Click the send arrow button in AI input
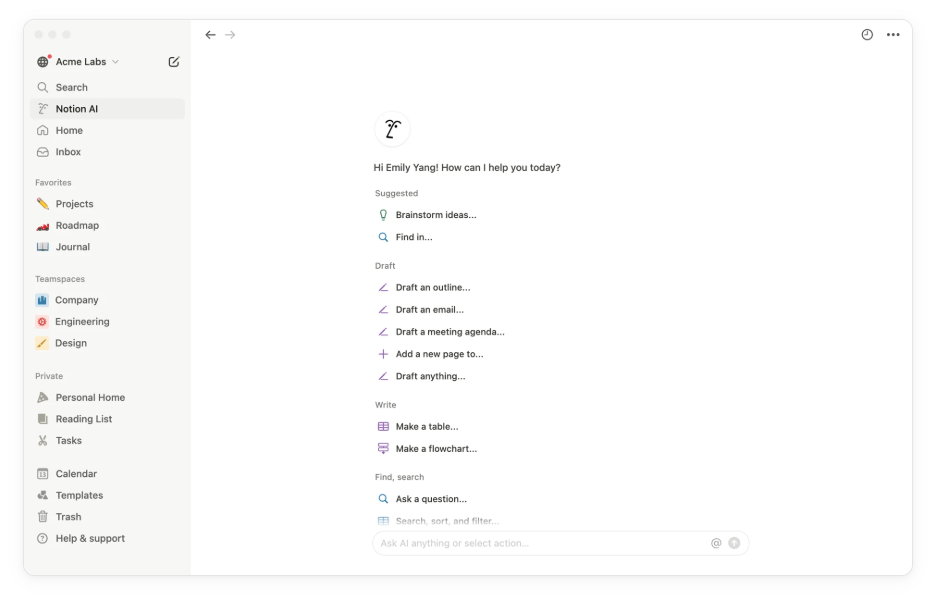 pos(734,543)
